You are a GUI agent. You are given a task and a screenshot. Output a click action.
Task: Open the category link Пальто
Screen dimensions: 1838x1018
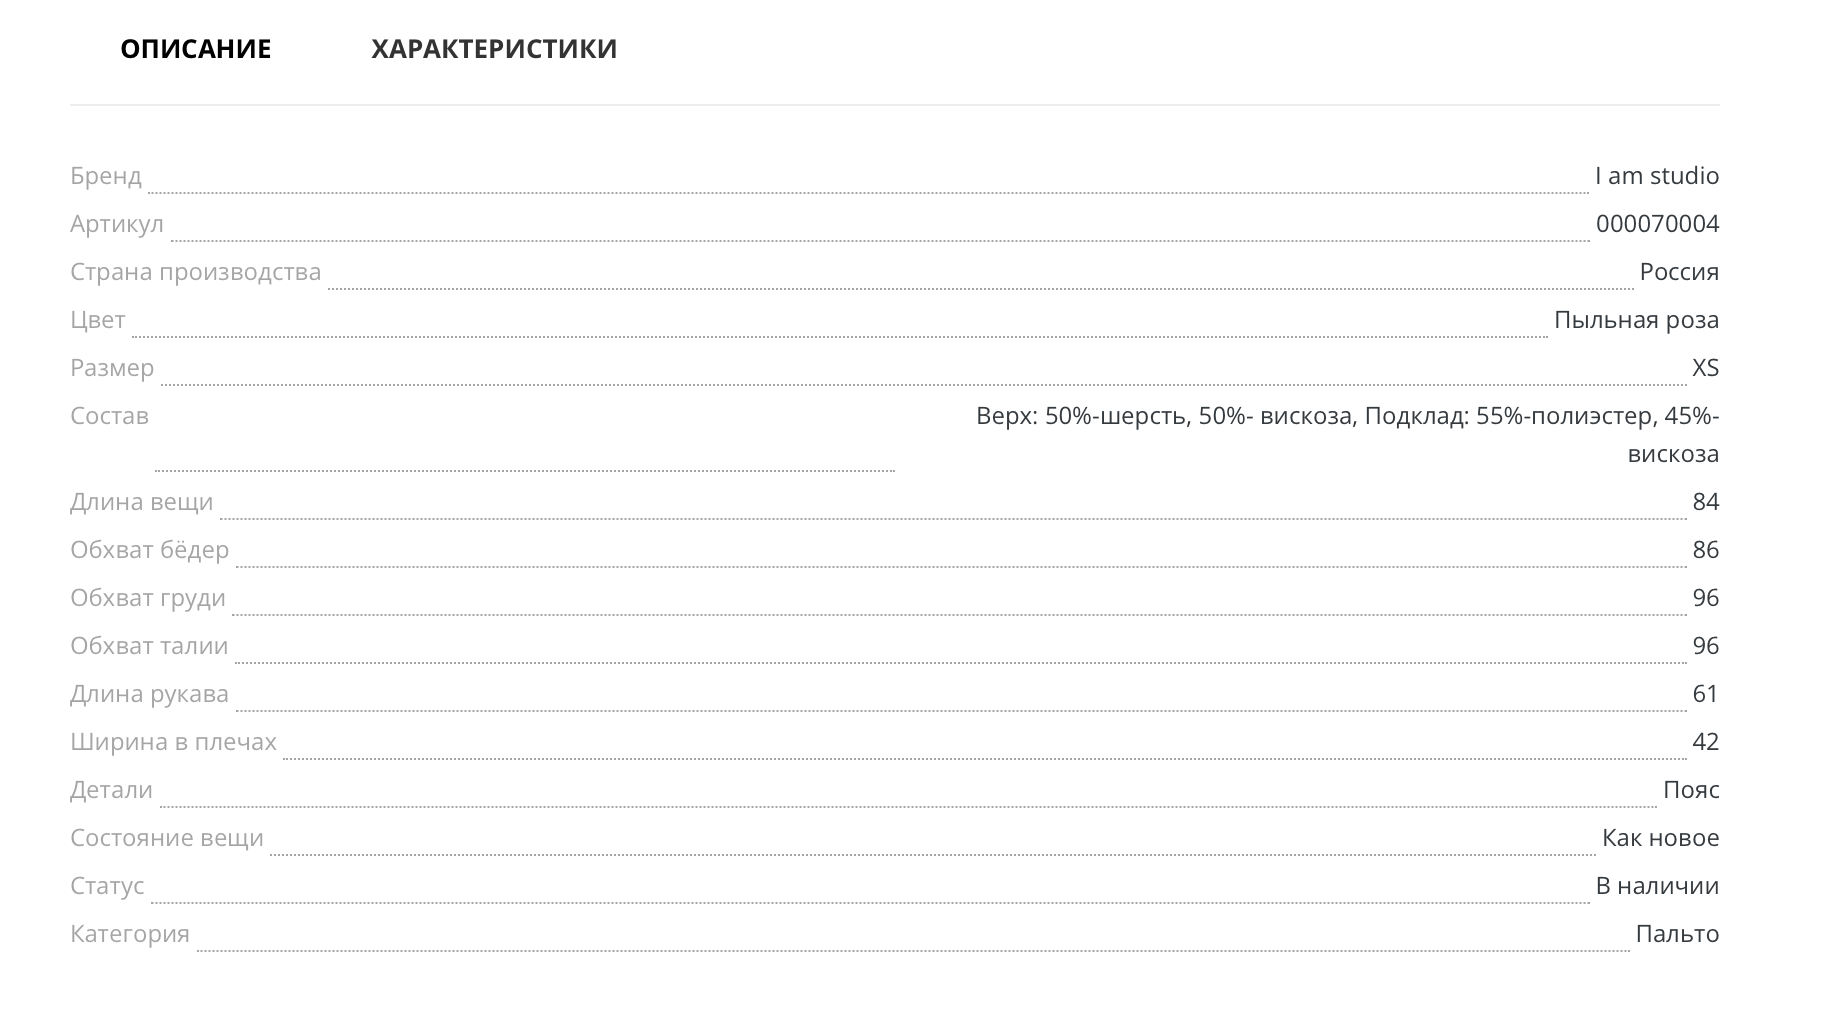tap(1677, 934)
